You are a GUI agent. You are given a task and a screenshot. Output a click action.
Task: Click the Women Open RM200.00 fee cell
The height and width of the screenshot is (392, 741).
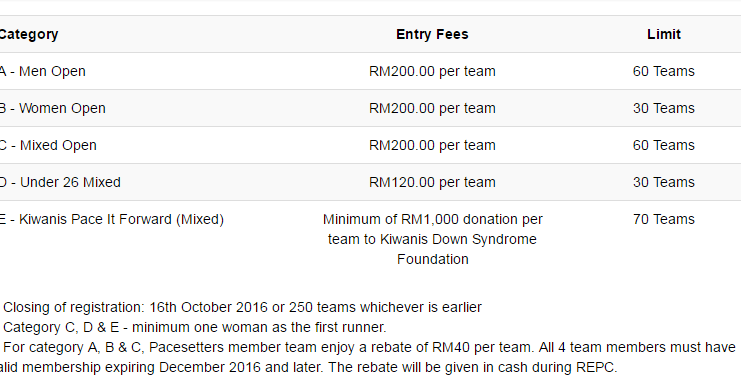click(x=432, y=108)
